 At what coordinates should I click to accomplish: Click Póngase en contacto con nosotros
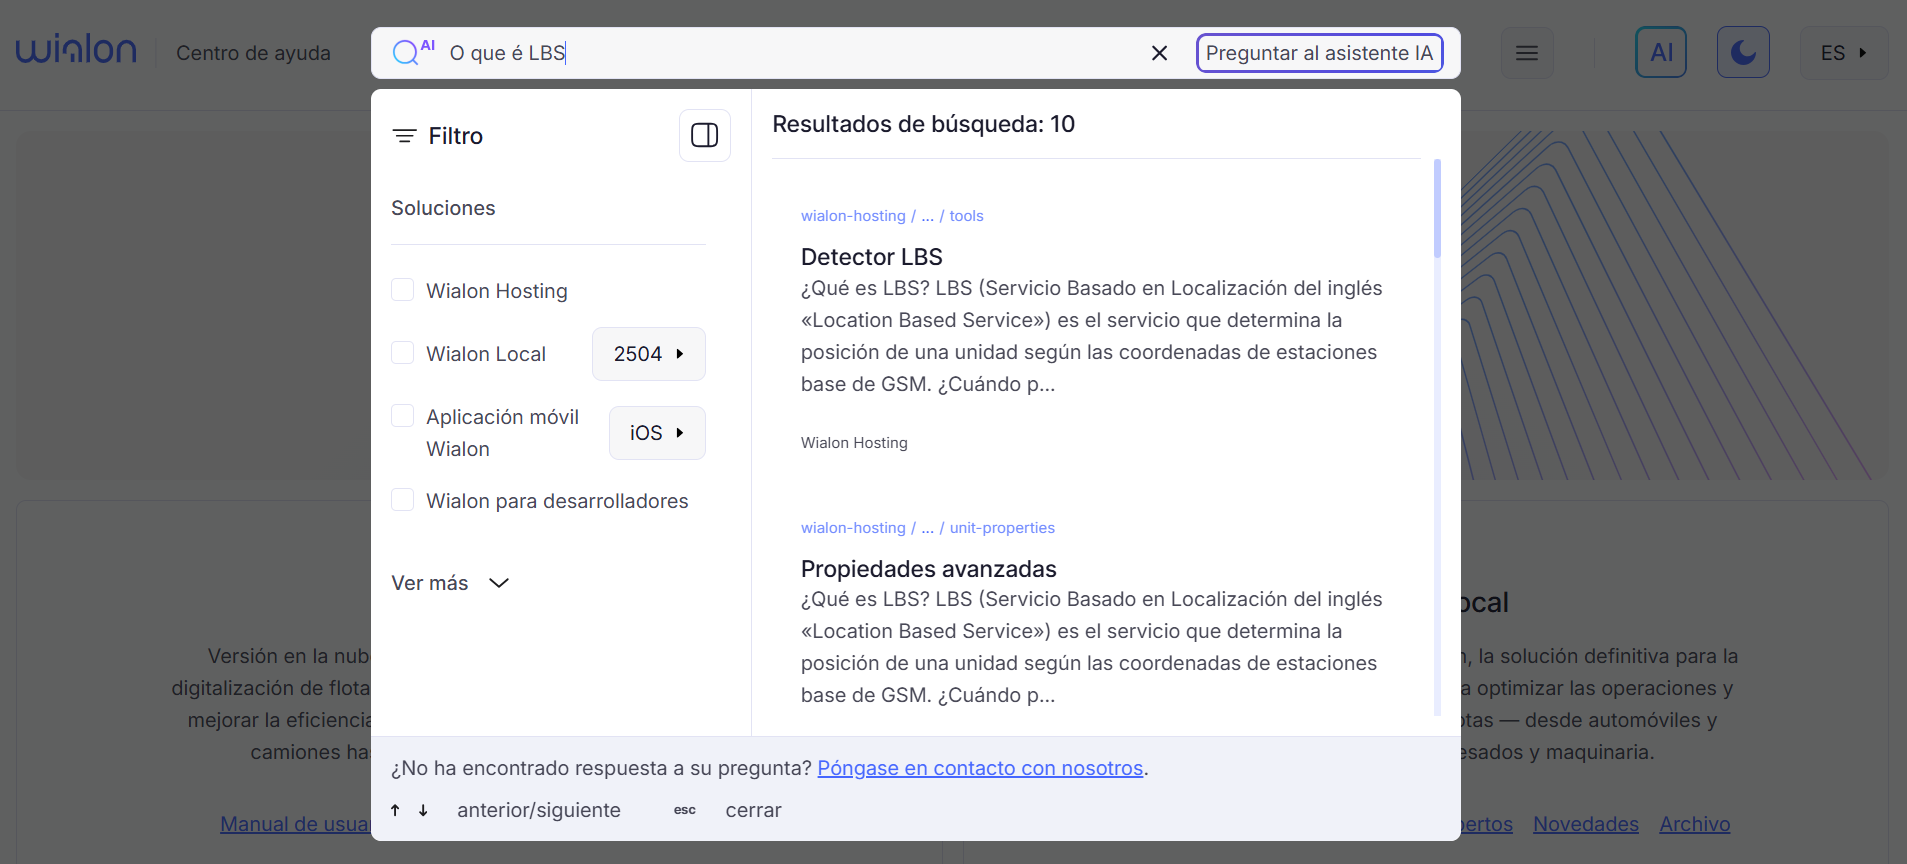980,768
